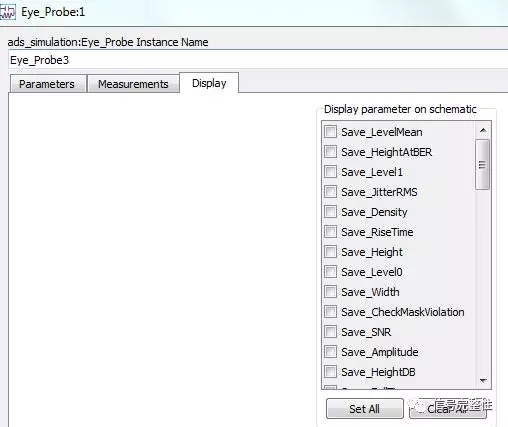Tick the Save_Level1 checkbox
This screenshot has height=427, width=508.
coord(330,172)
